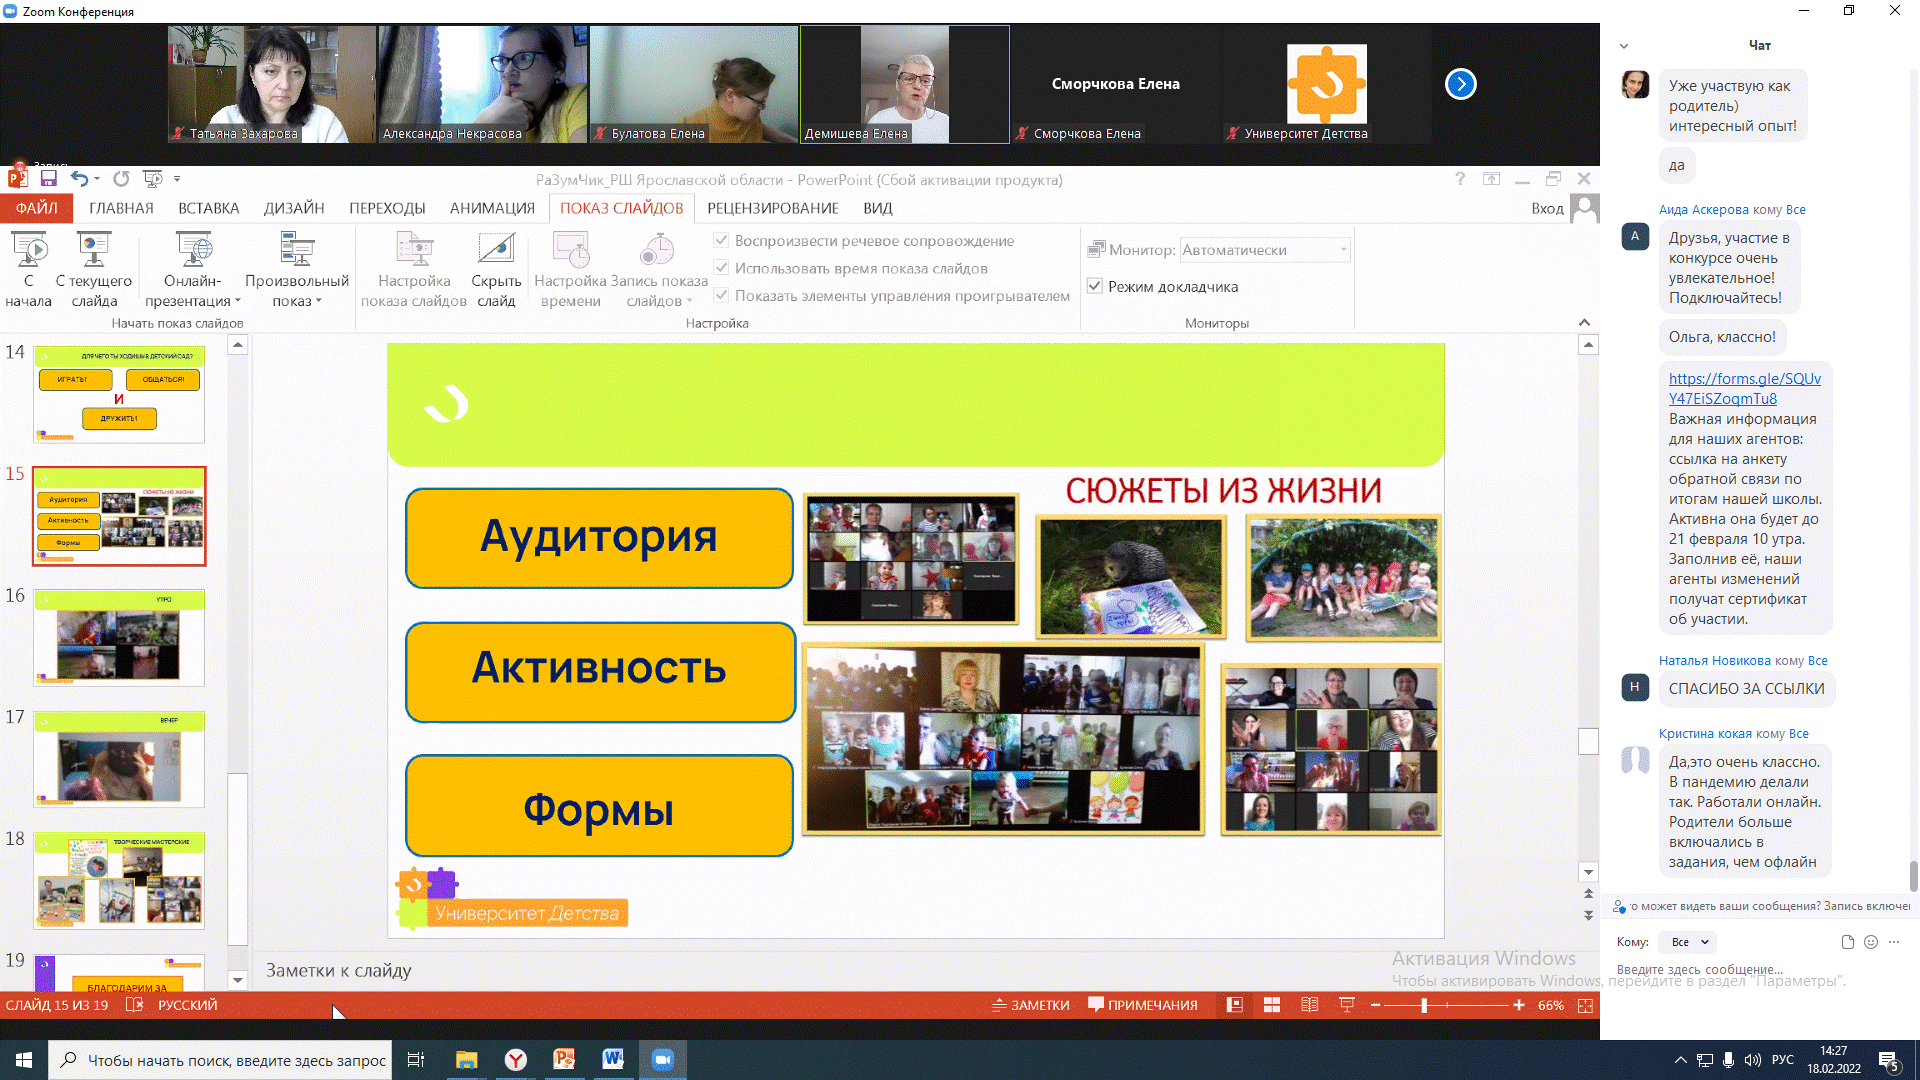Switch to Slide Sorter view icon
Image resolution: width=1920 pixels, height=1080 pixels.
pyautogui.click(x=1272, y=1005)
